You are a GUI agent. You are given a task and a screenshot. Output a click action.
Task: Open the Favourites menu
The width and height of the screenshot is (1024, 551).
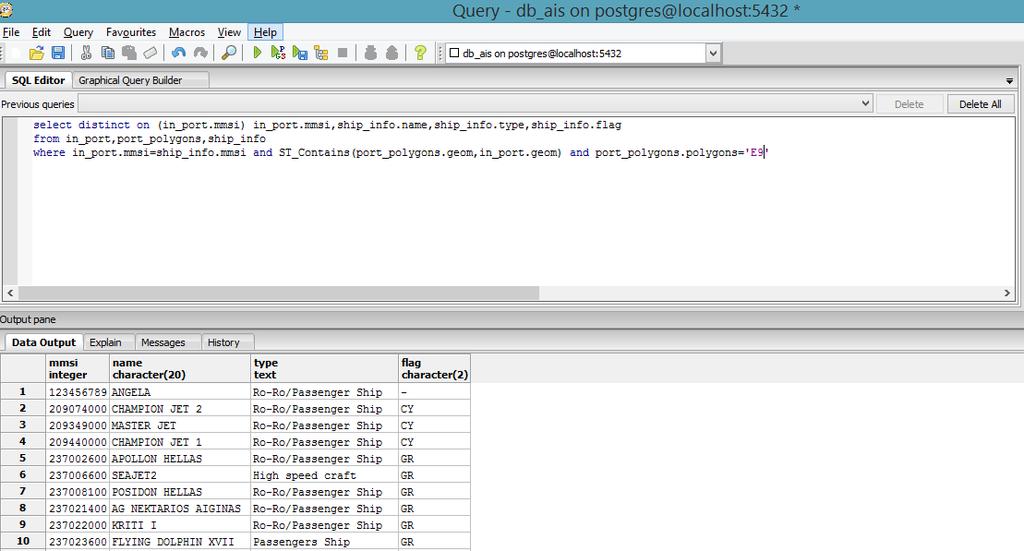click(x=131, y=32)
